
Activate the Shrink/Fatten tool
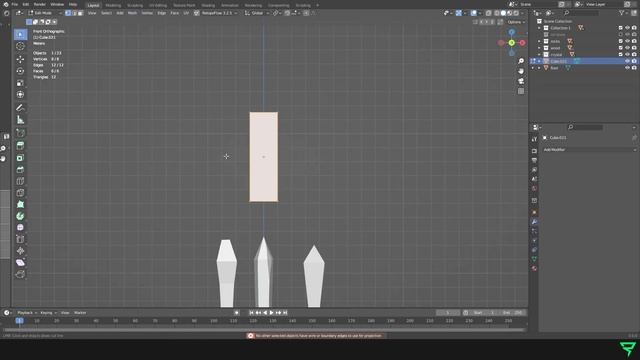click(20, 251)
